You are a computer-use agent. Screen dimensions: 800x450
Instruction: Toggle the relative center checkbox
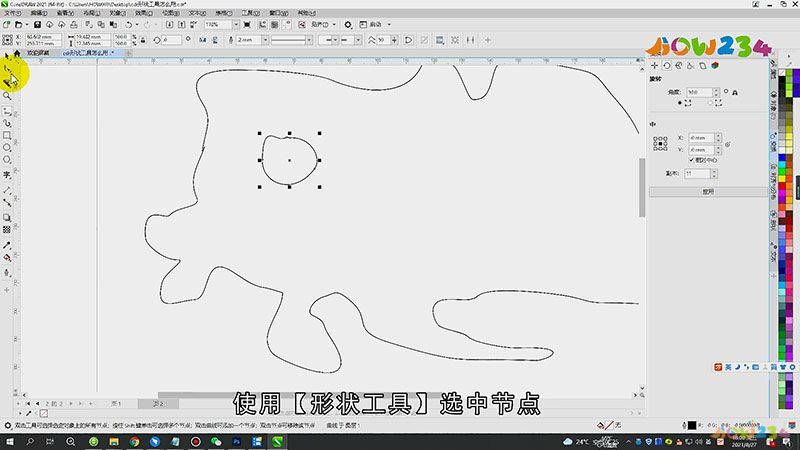click(692, 160)
